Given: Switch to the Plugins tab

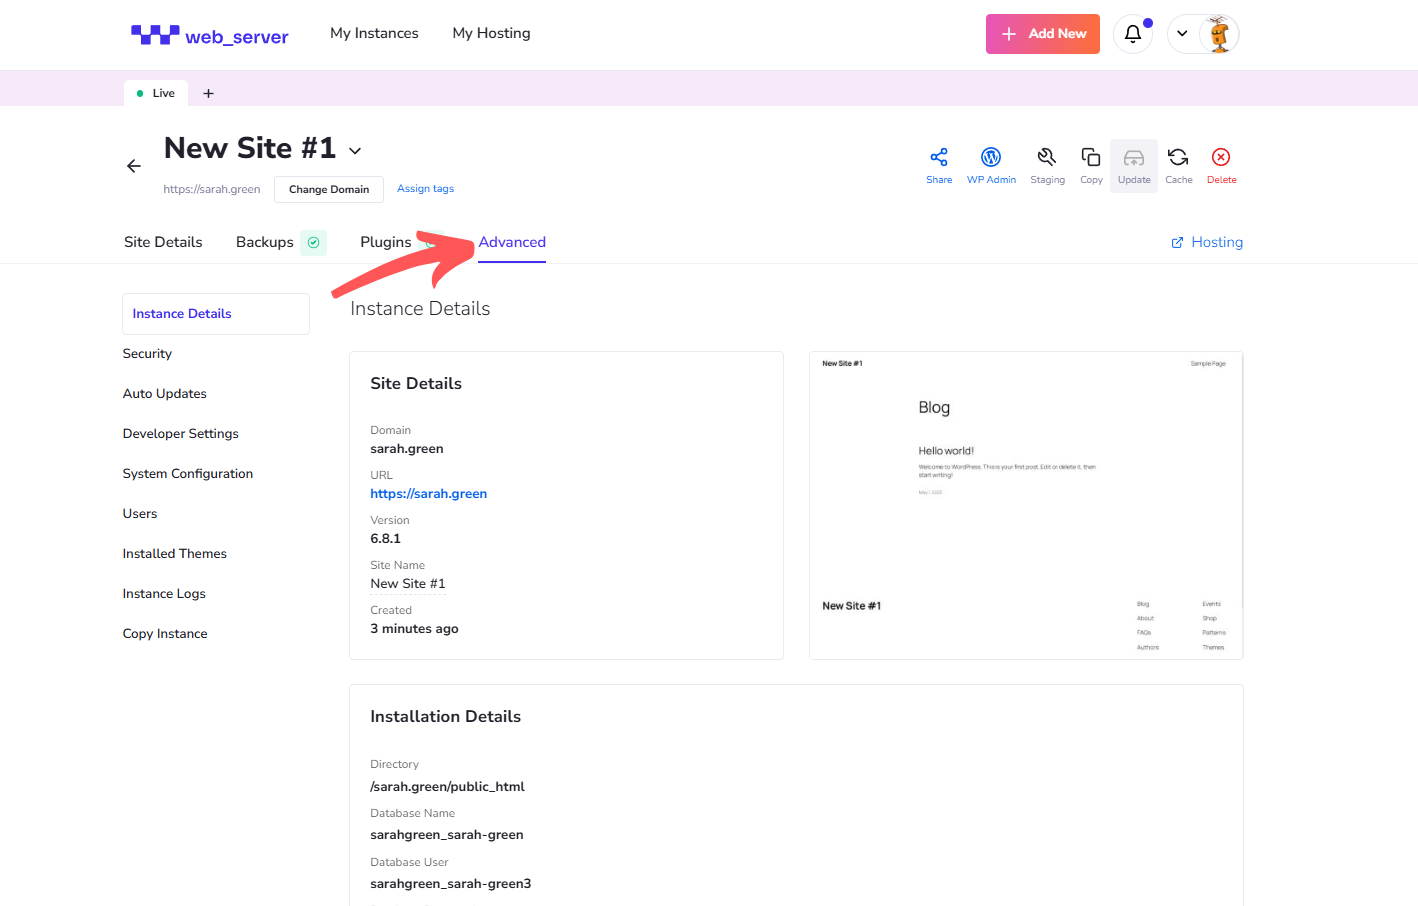Looking at the screenshot, I should pyautogui.click(x=386, y=242).
